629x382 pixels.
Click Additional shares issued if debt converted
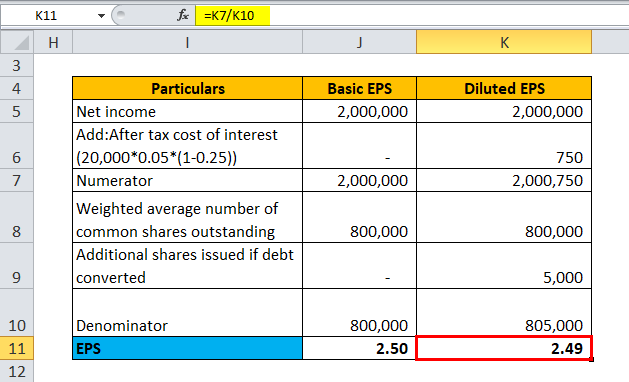pyautogui.click(x=187, y=266)
